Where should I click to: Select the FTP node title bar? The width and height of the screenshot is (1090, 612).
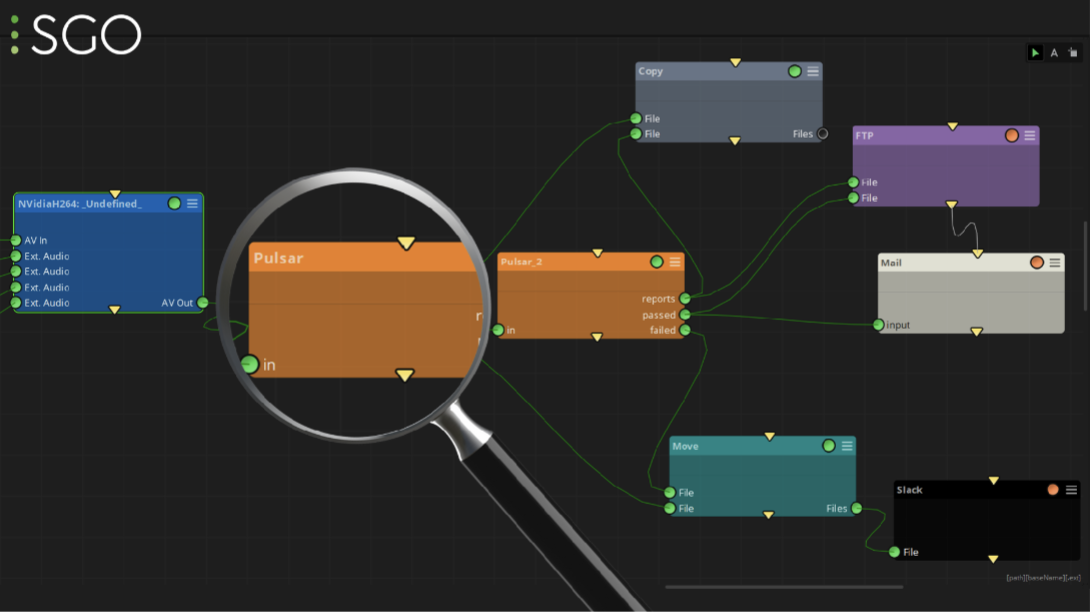(x=946, y=136)
